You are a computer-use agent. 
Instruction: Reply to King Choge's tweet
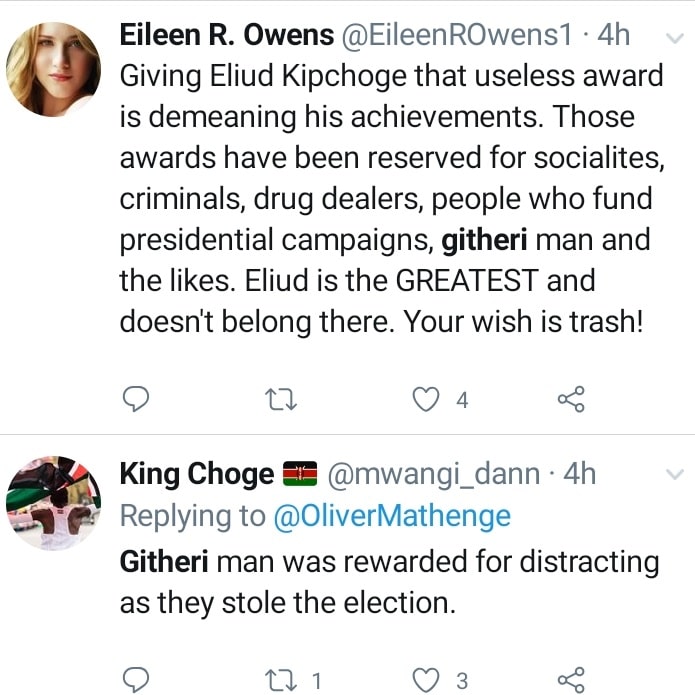[135, 681]
